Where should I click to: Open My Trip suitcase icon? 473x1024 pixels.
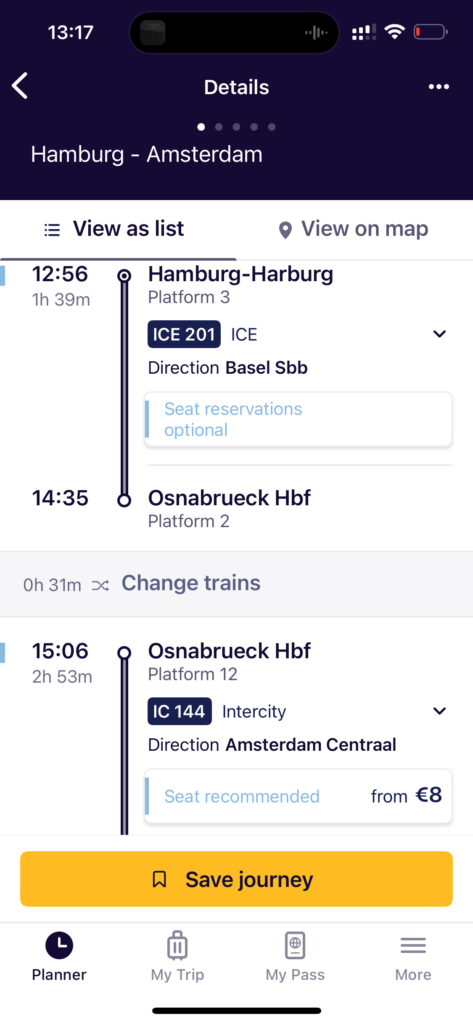click(x=177, y=944)
